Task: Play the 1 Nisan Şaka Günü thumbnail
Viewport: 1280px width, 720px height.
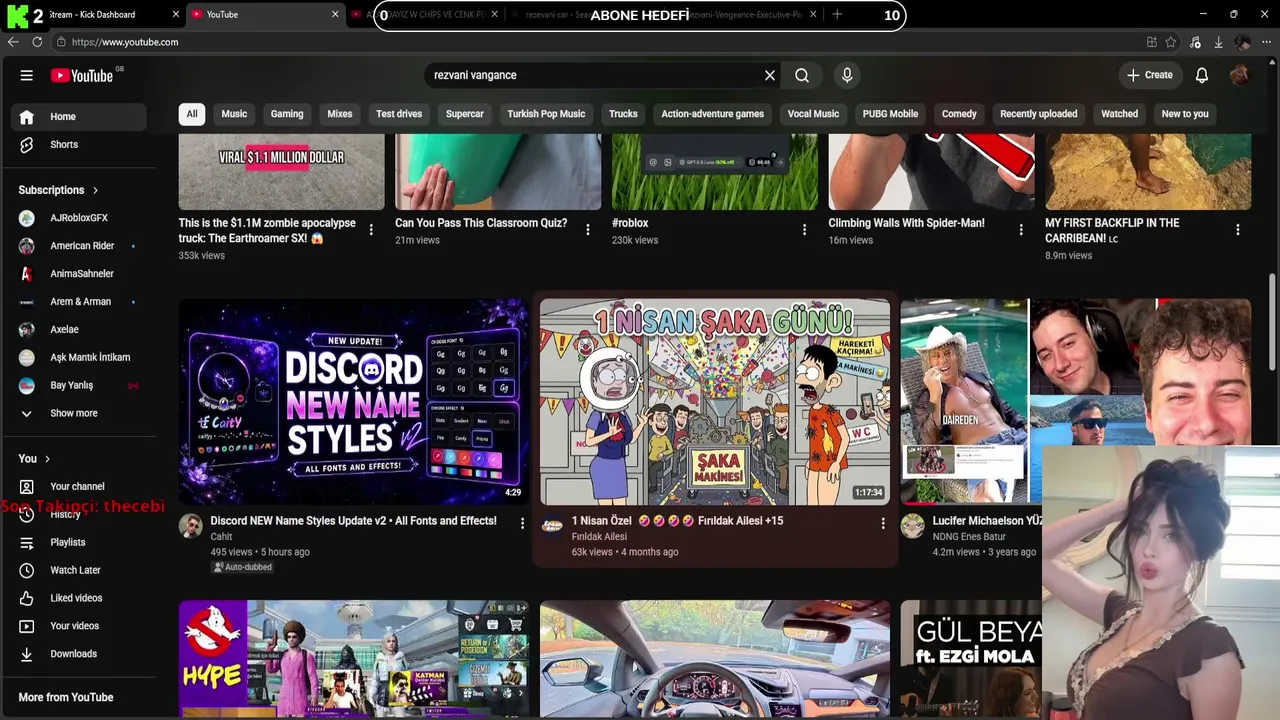Action: tap(715, 402)
